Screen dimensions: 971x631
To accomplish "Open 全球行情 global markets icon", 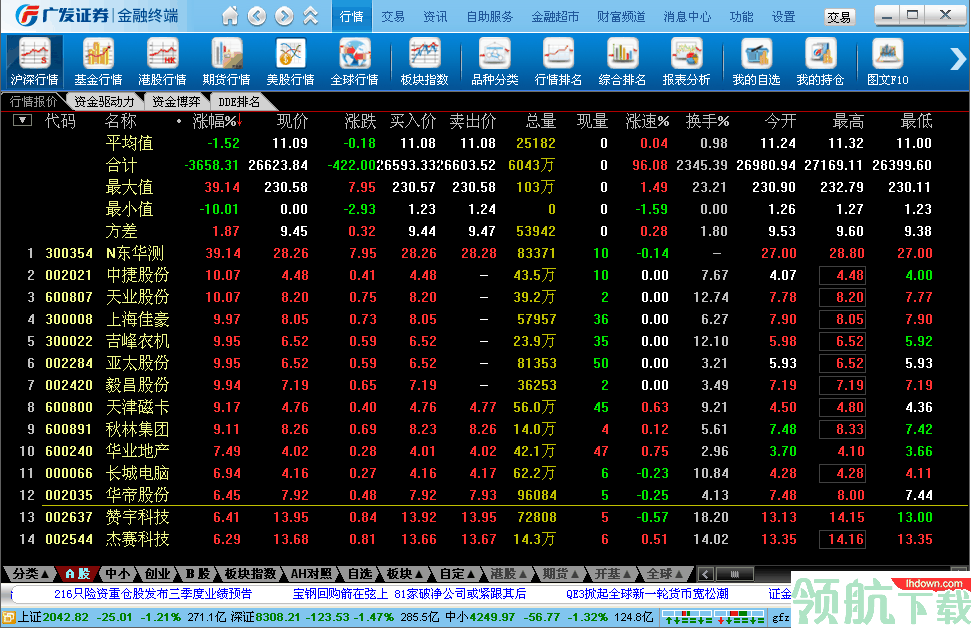I will (x=354, y=61).
